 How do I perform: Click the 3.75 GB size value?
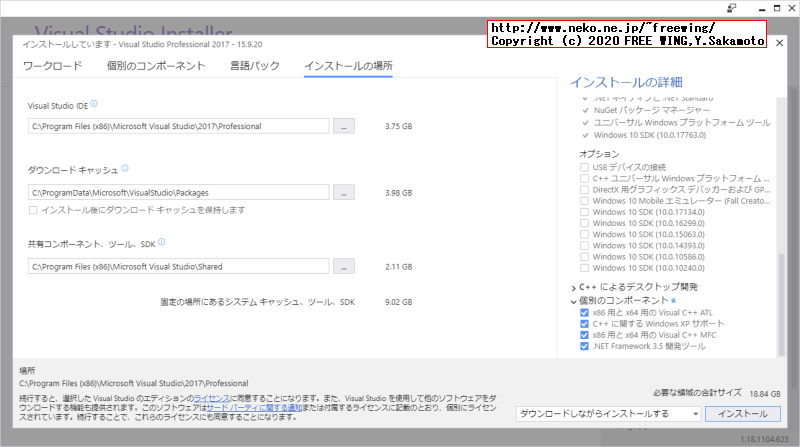coord(398,126)
